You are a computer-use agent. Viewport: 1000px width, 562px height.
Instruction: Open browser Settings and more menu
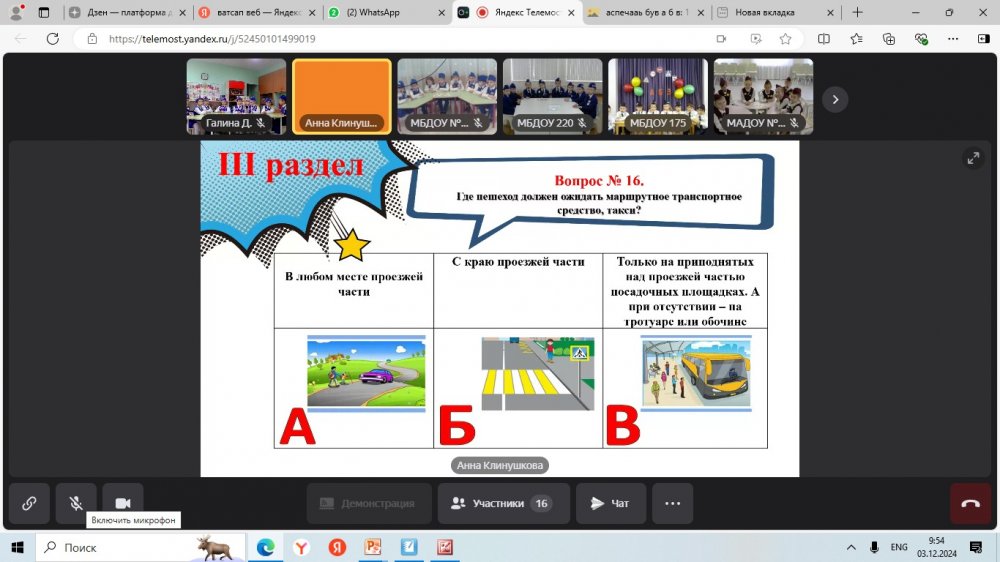[953, 39]
